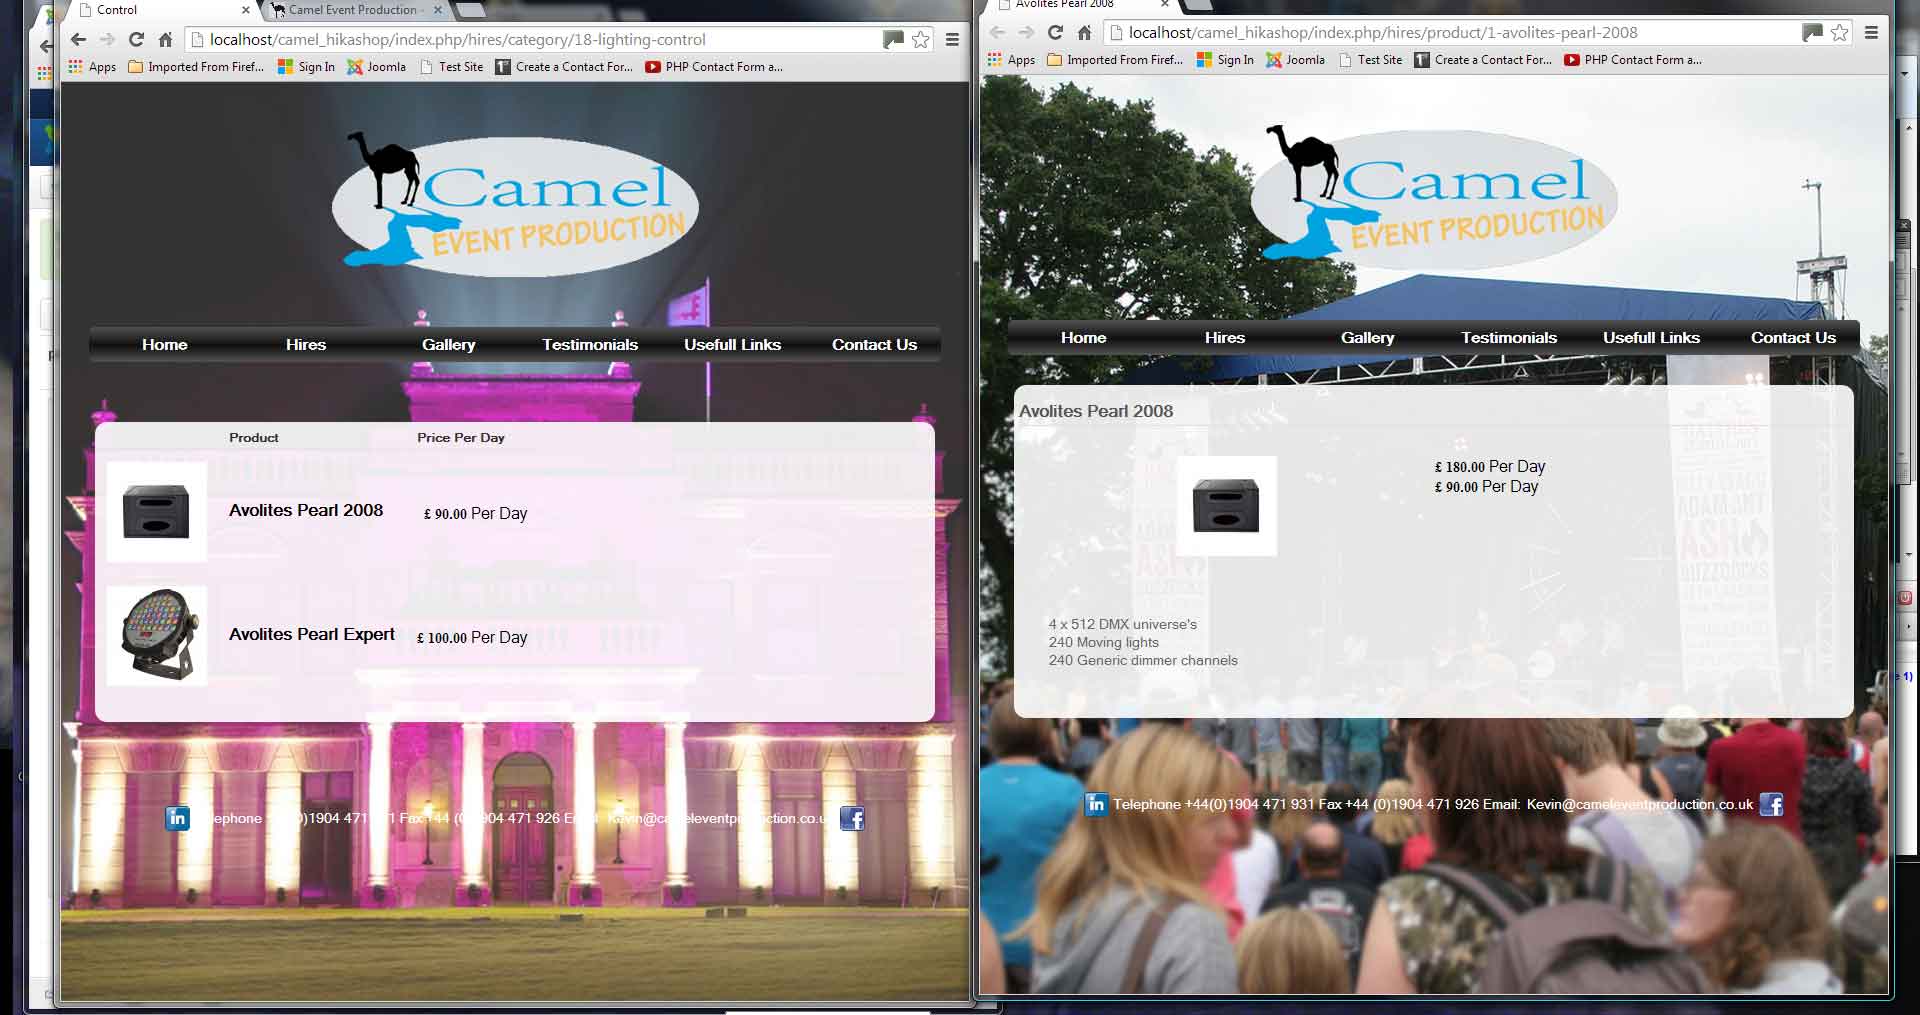1920x1015 pixels.
Task: Click Back arrow in the Avolites Pearl 2008 window
Action: [997, 32]
